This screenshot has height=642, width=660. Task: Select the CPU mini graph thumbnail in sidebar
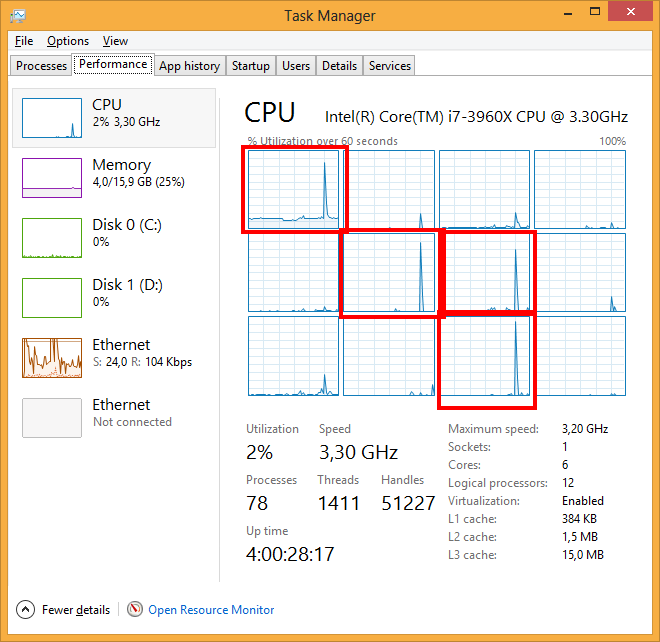pos(52,118)
